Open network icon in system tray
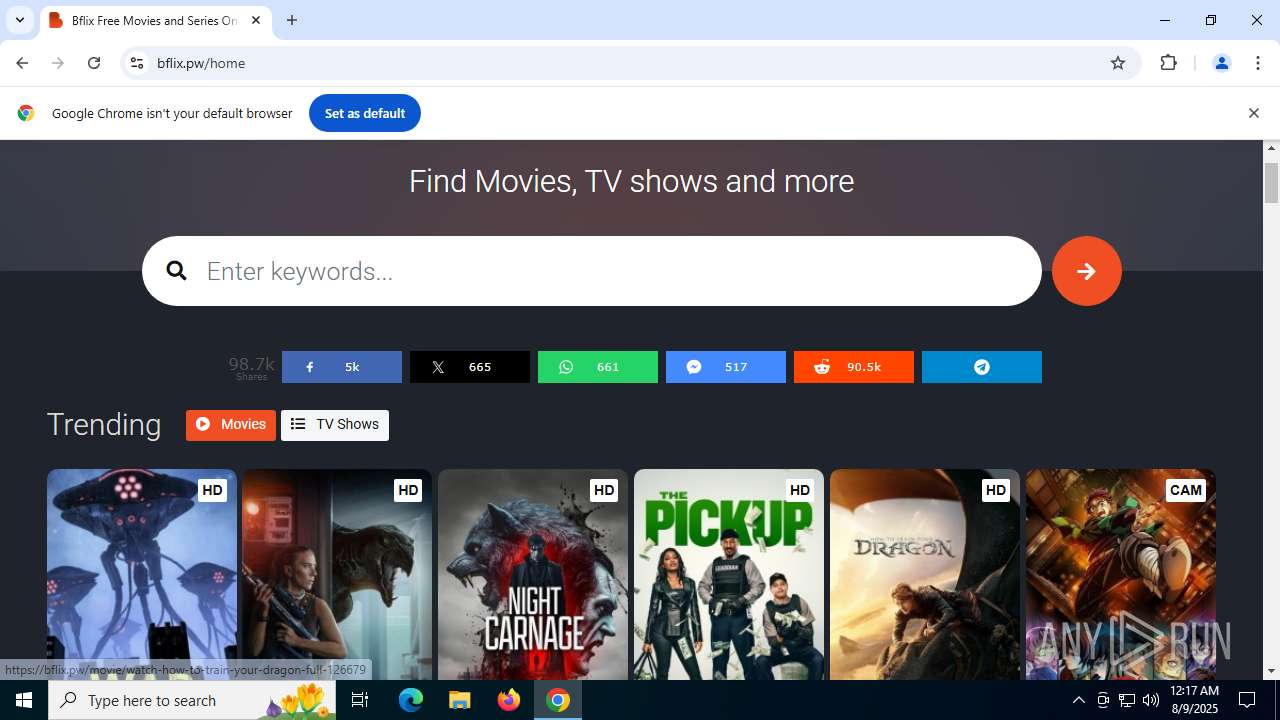 pos(1126,700)
